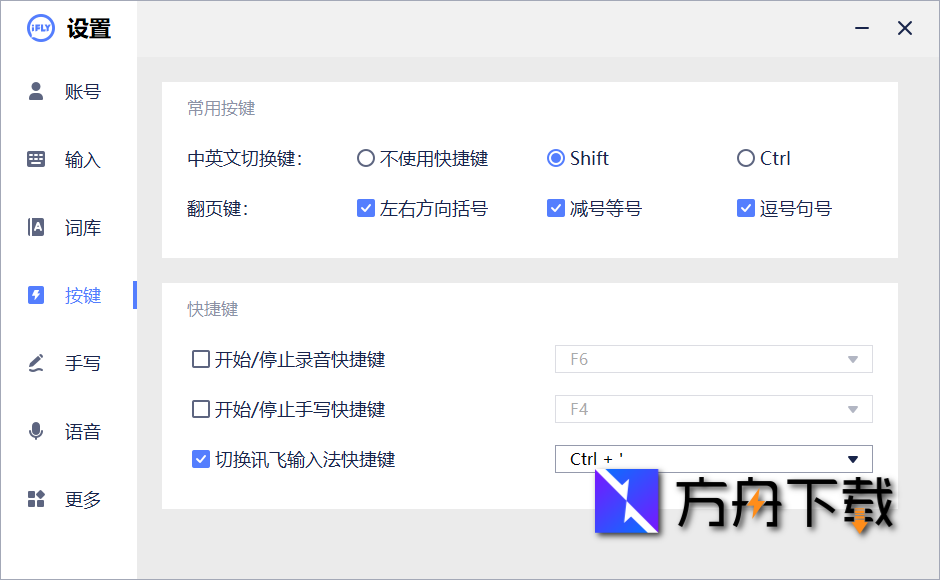The height and width of the screenshot is (580, 940).
Task: Uncheck the 逗号句号 paging key checkbox
Action: [x=746, y=208]
